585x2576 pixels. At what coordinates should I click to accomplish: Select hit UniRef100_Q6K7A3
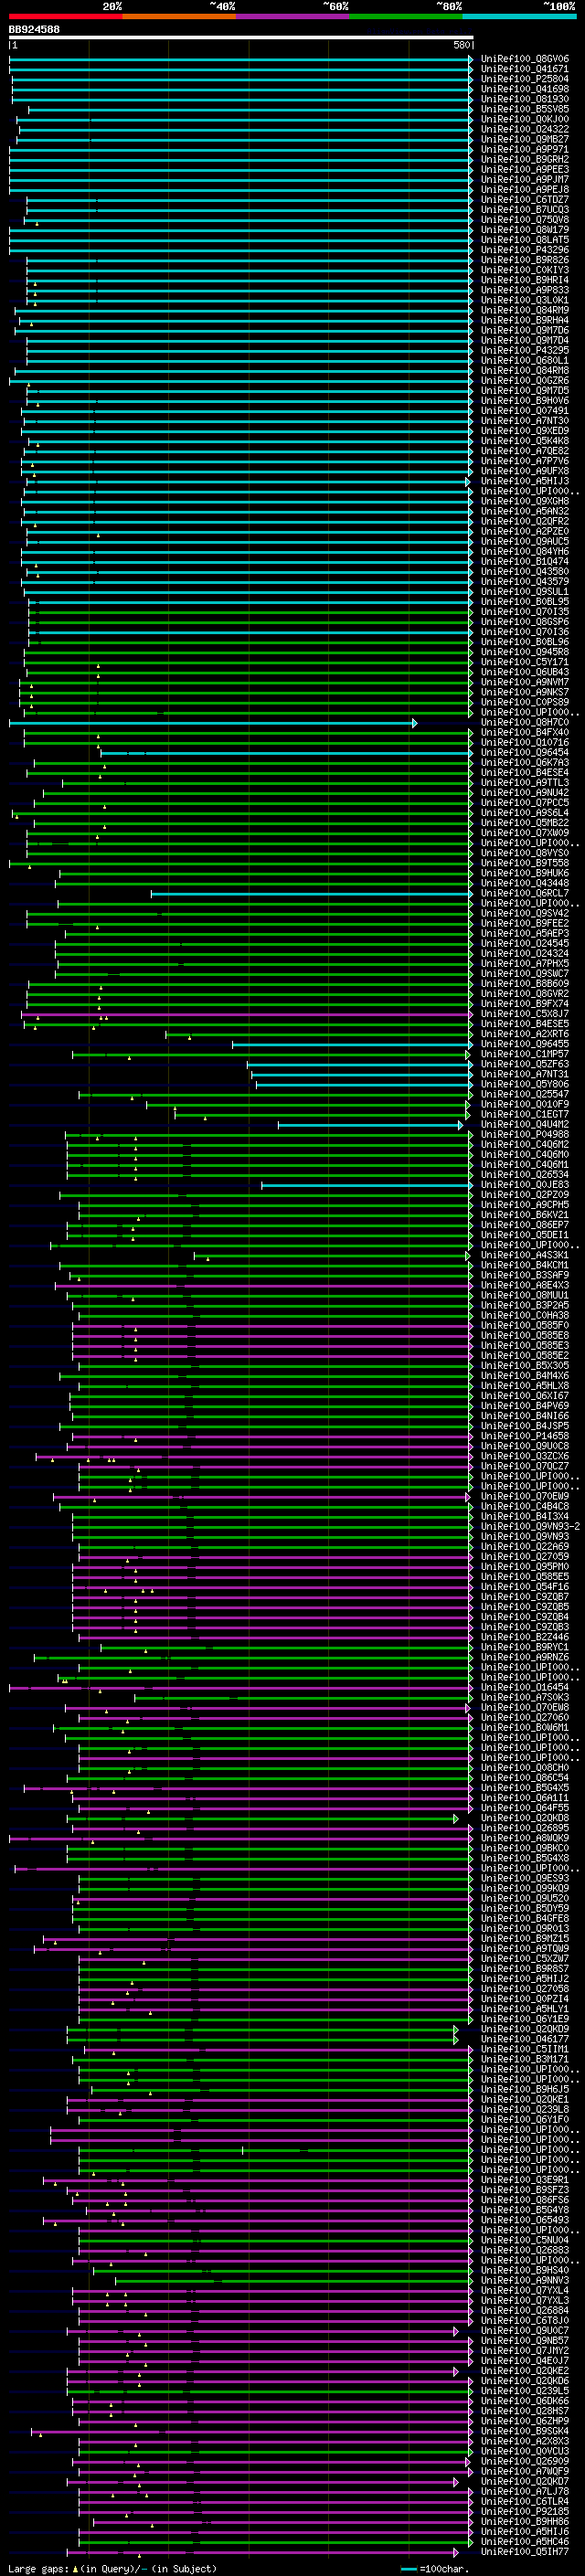click(x=524, y=762)
